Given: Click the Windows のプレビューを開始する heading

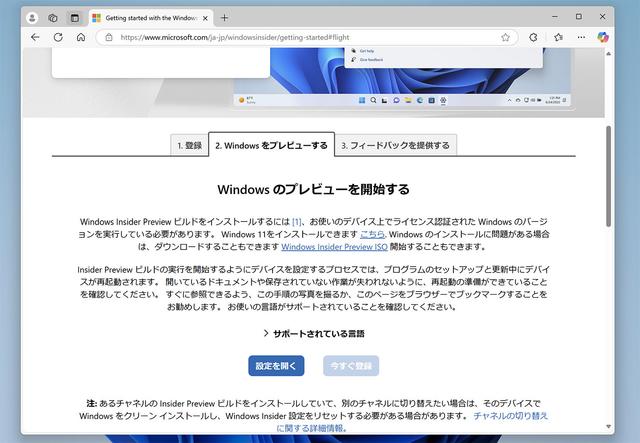Looking at the screenshot, I should (313, 189).
